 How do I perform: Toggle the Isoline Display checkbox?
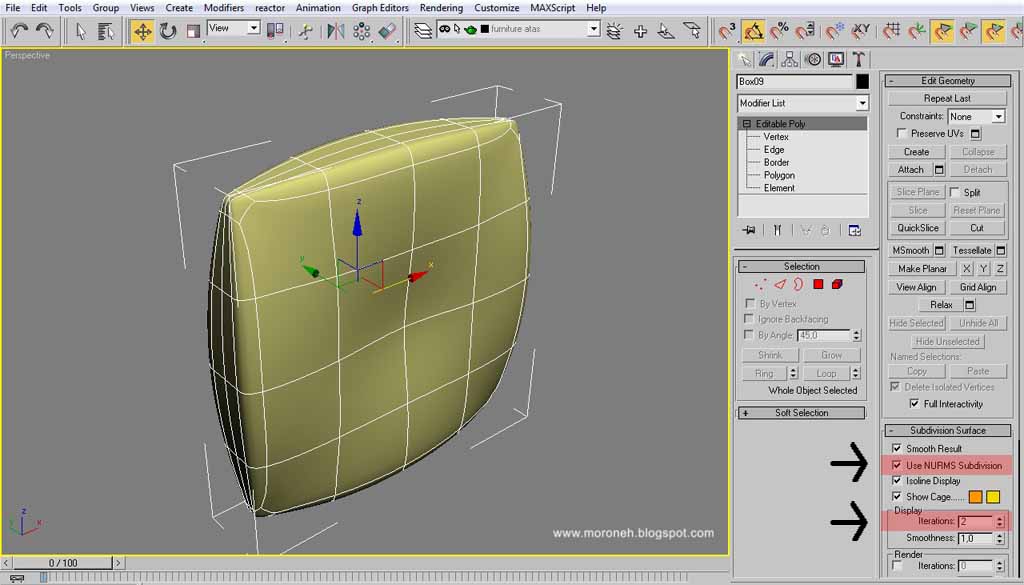coord(896,481)
